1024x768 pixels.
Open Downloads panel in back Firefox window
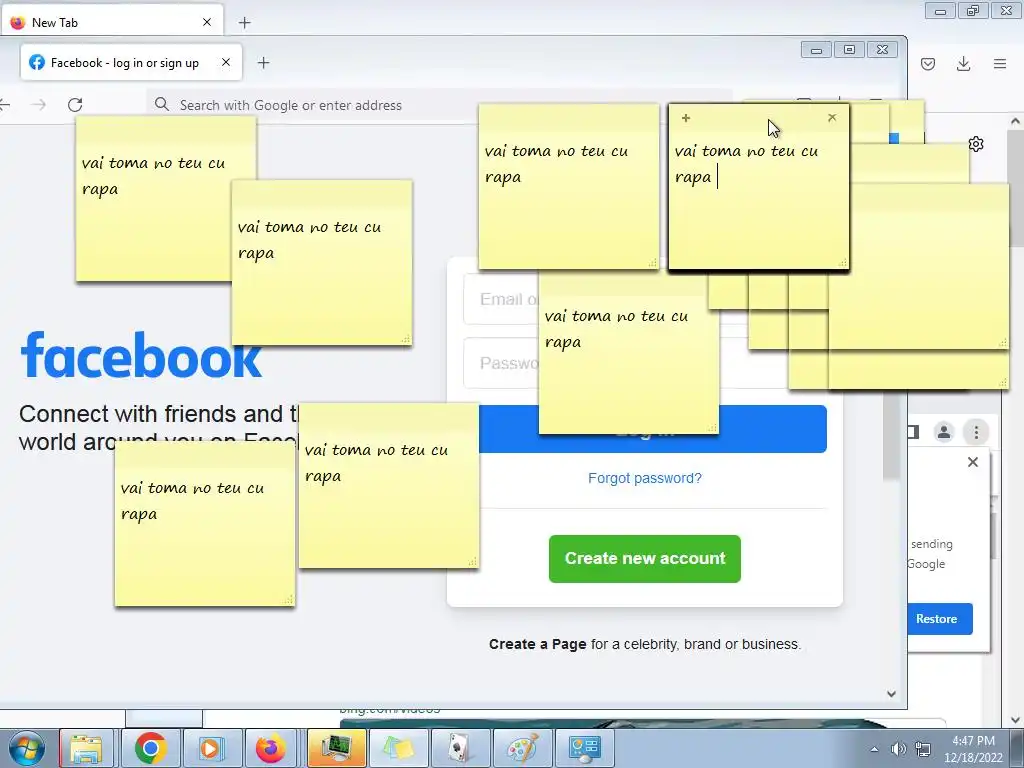point(963,63)
